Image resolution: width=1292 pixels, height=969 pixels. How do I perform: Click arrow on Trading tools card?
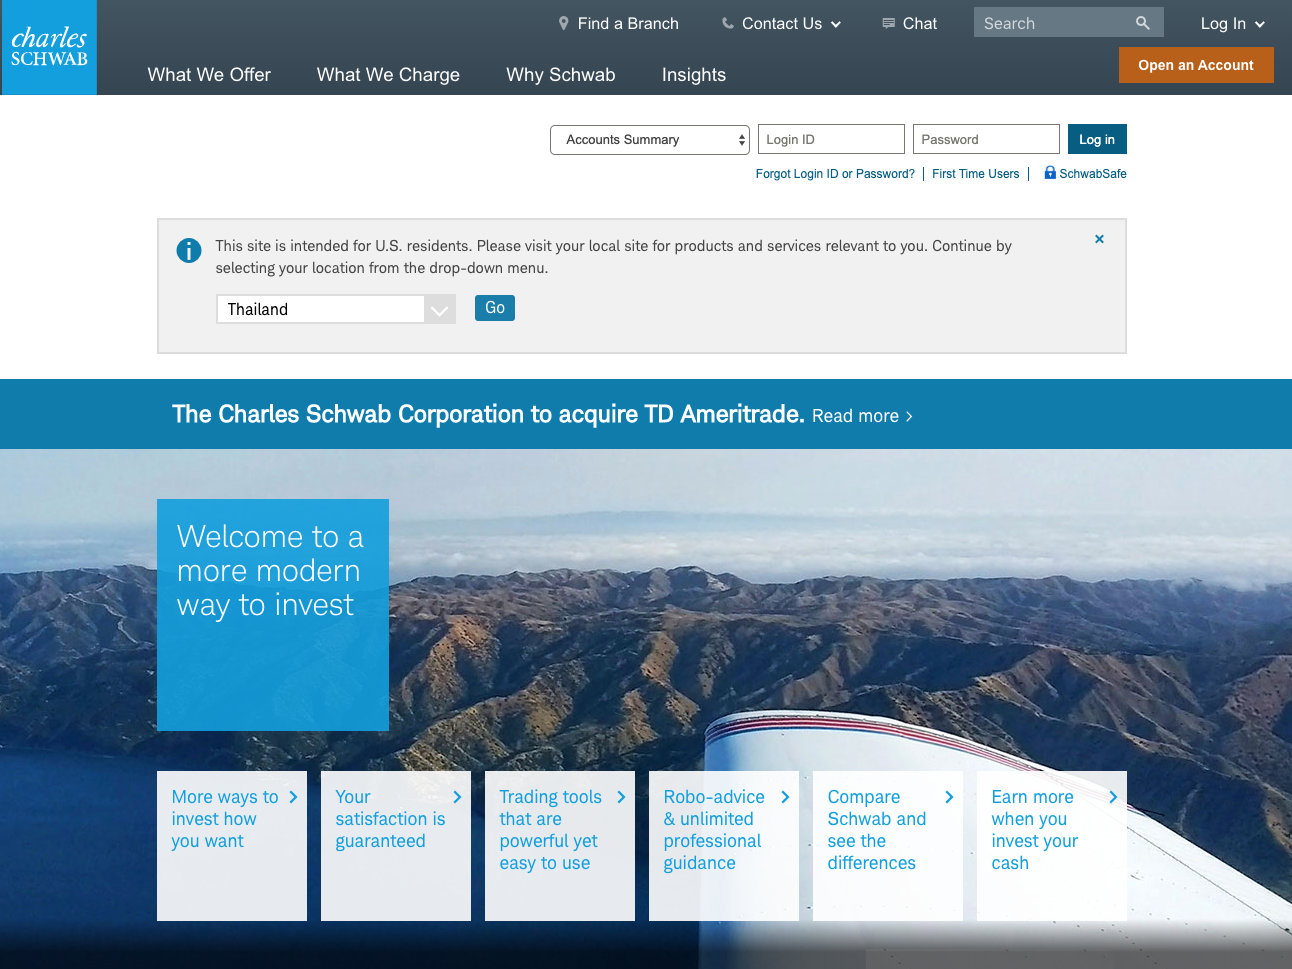click(621, 797)
